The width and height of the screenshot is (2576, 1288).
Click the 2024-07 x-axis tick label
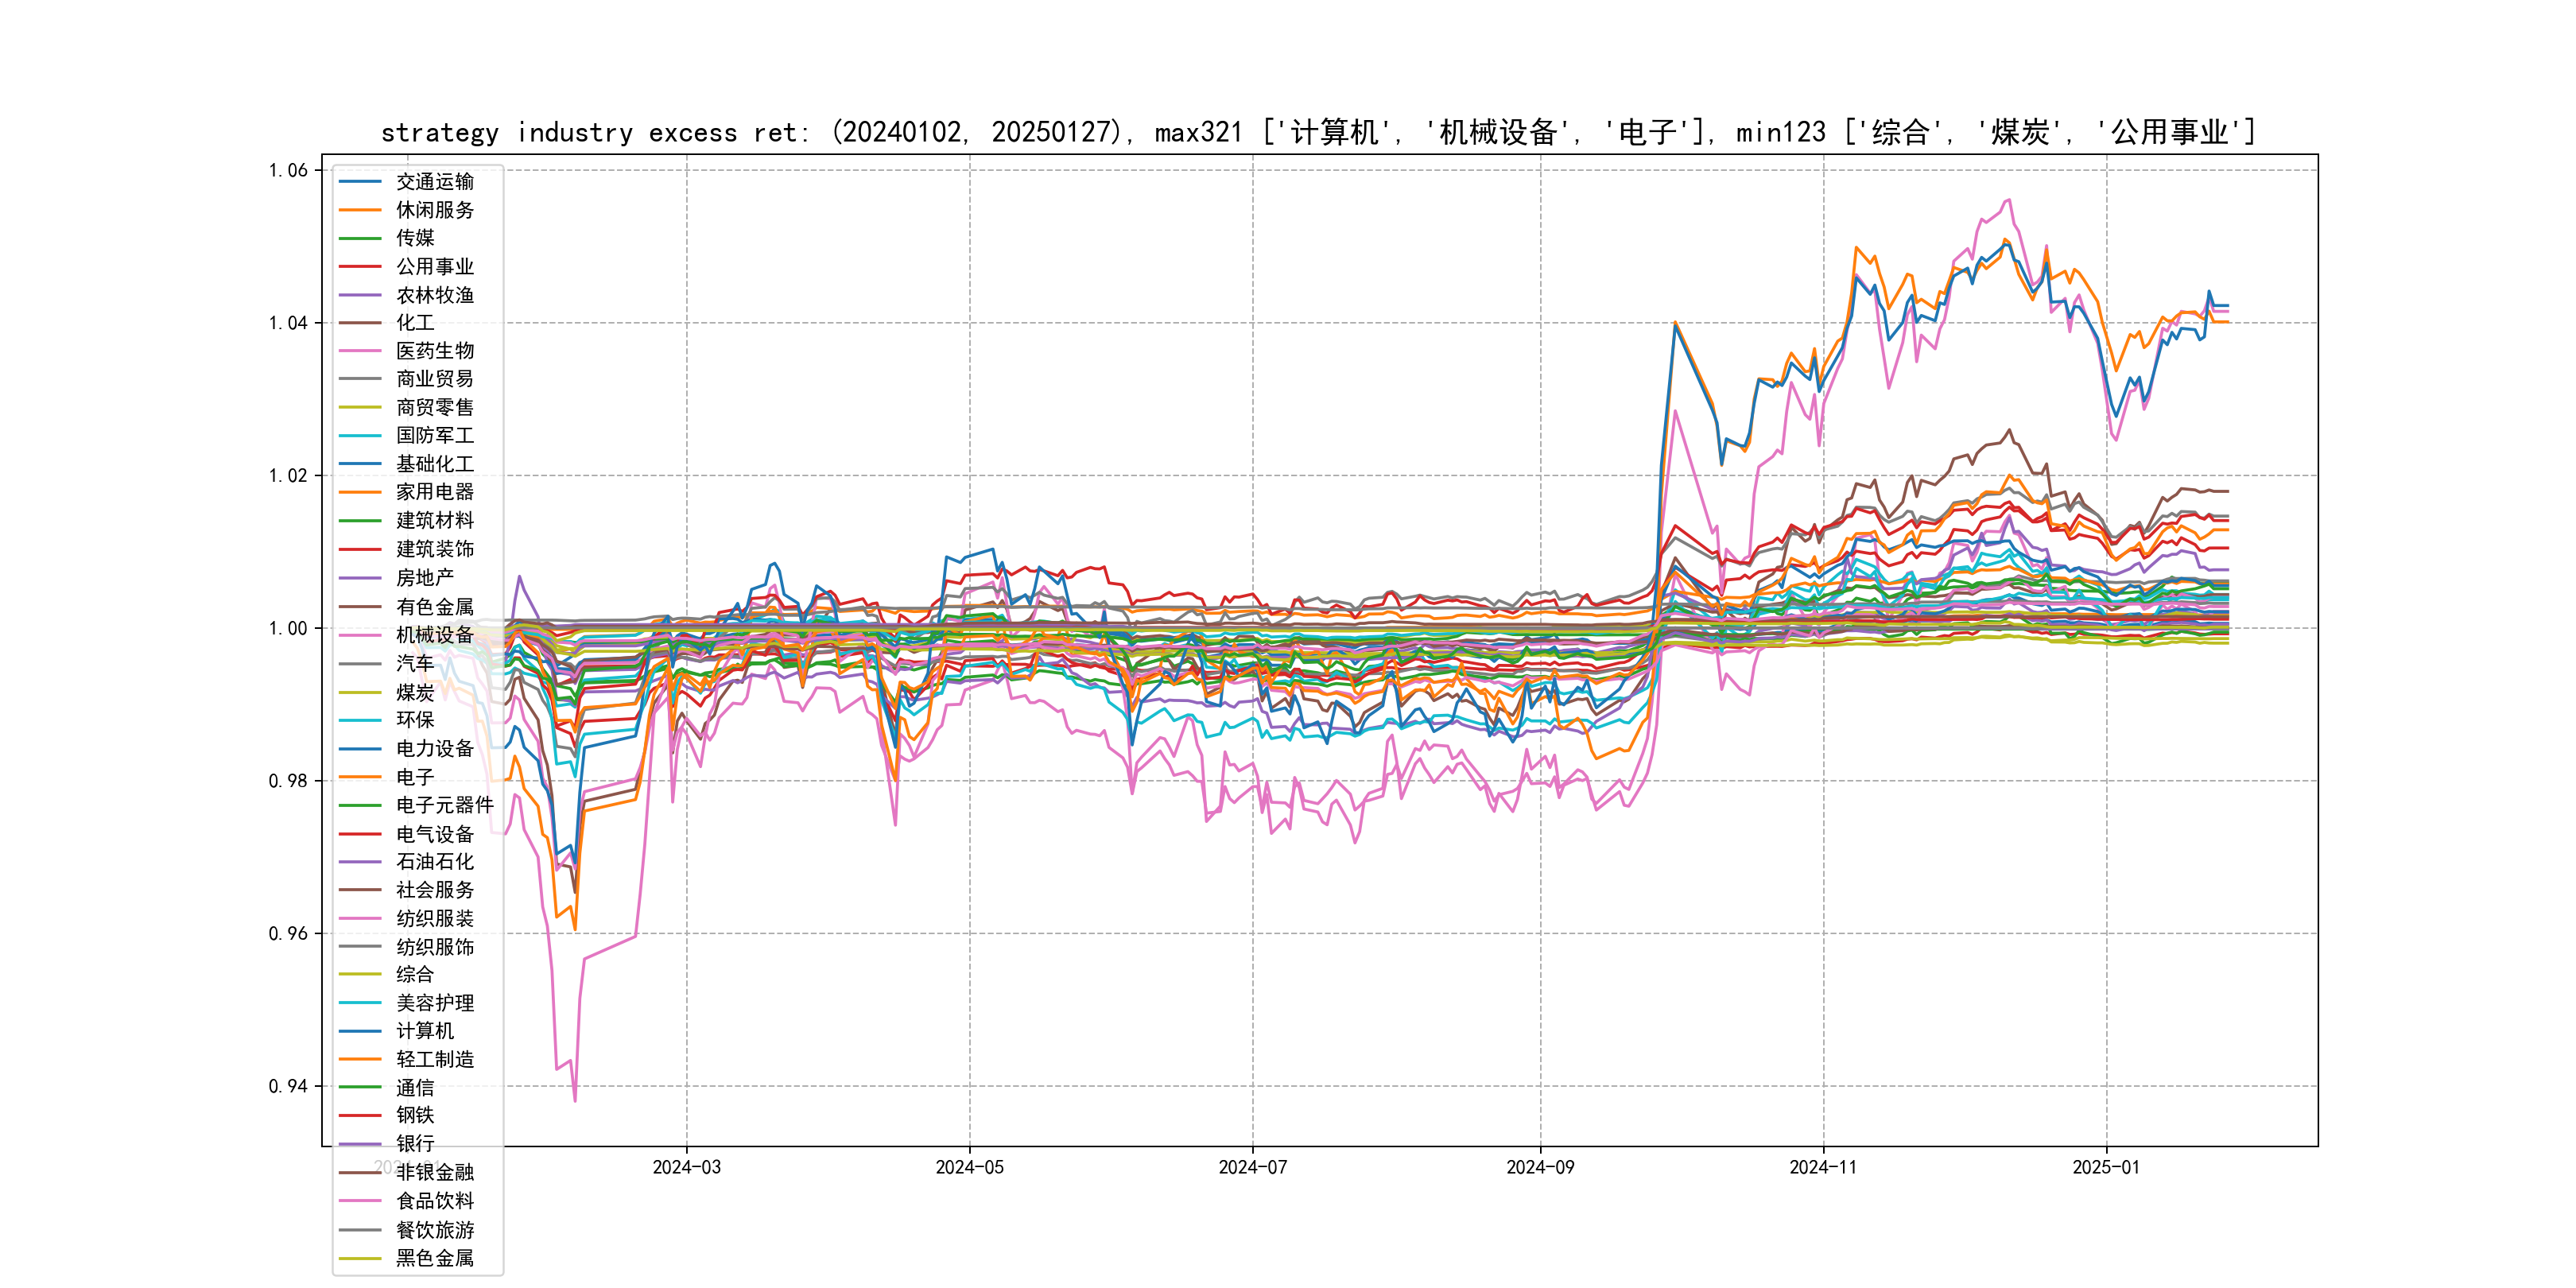1252,1167
